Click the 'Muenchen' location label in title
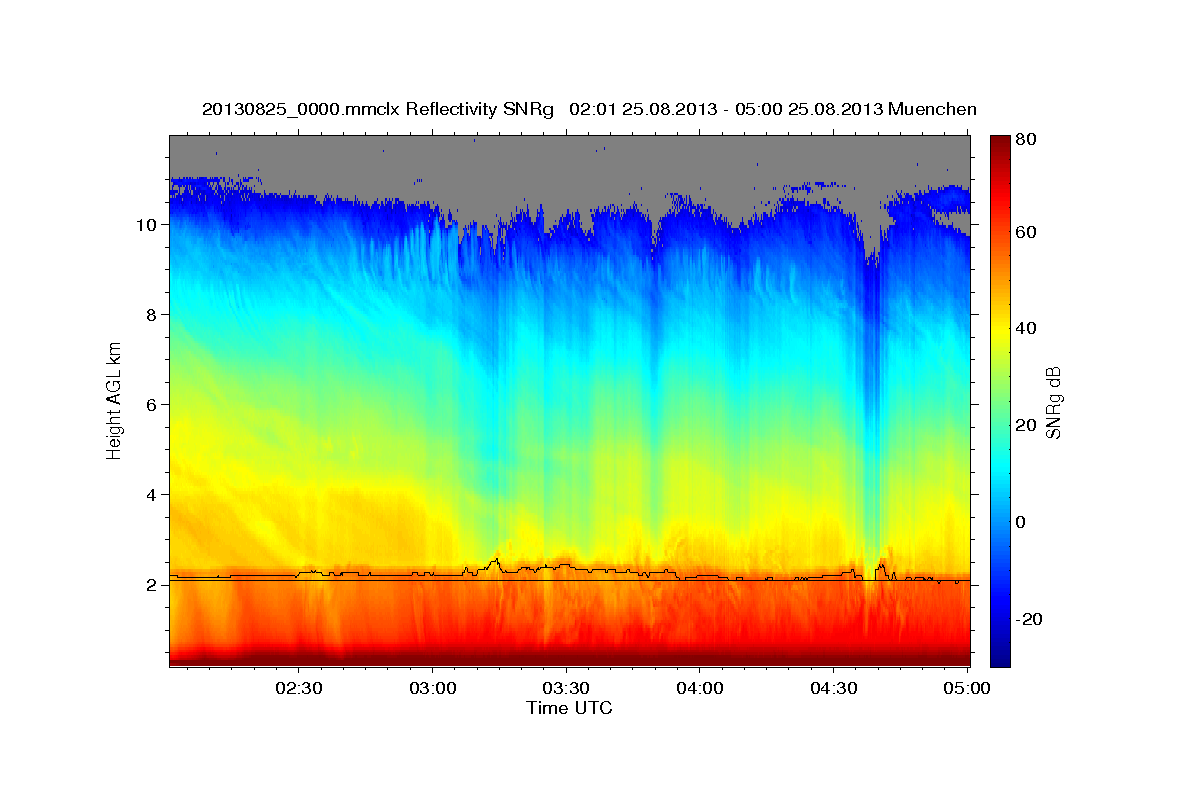The height and width of the screenshot is (800, 1200). coord(932,109)
